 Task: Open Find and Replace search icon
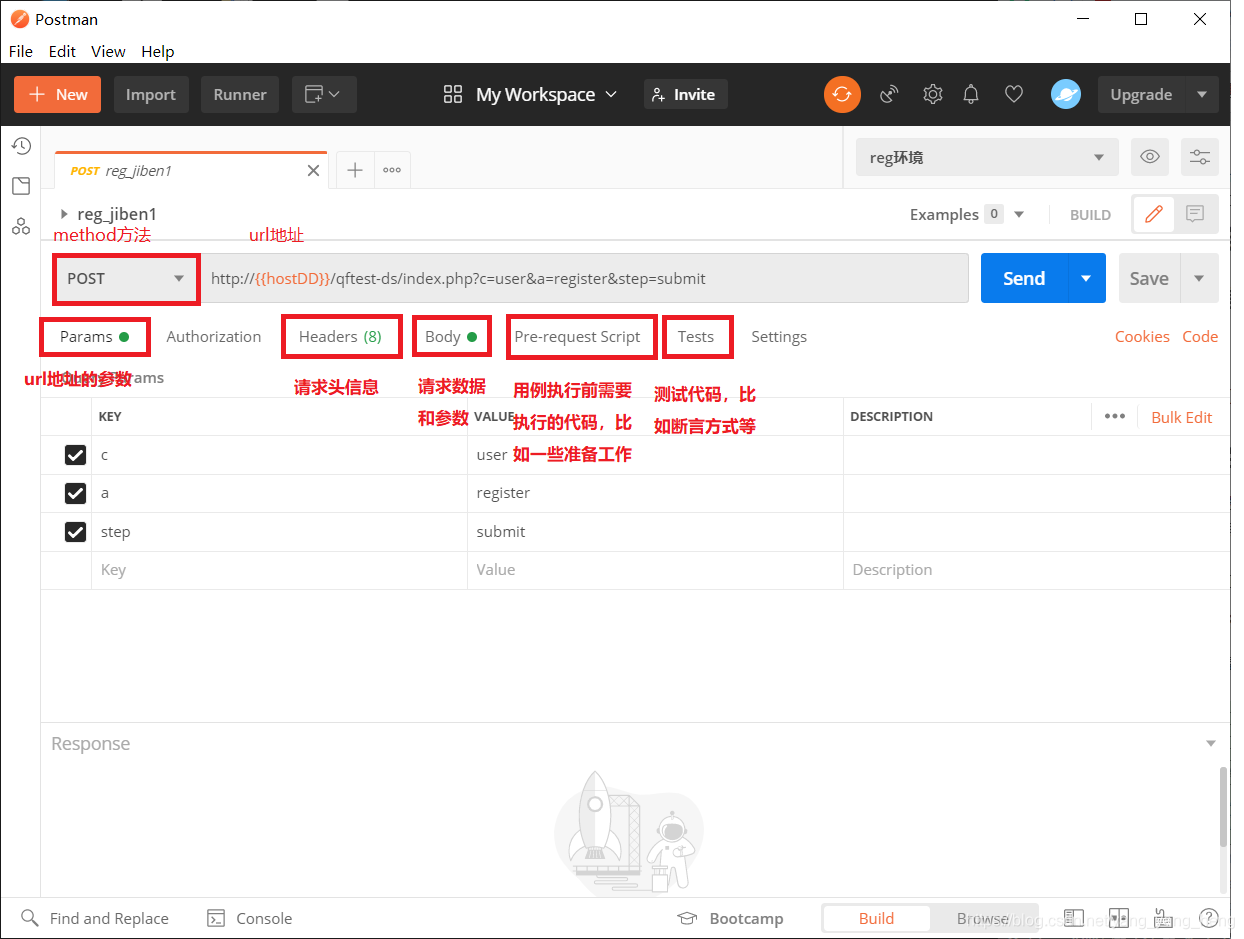(30, 918)
